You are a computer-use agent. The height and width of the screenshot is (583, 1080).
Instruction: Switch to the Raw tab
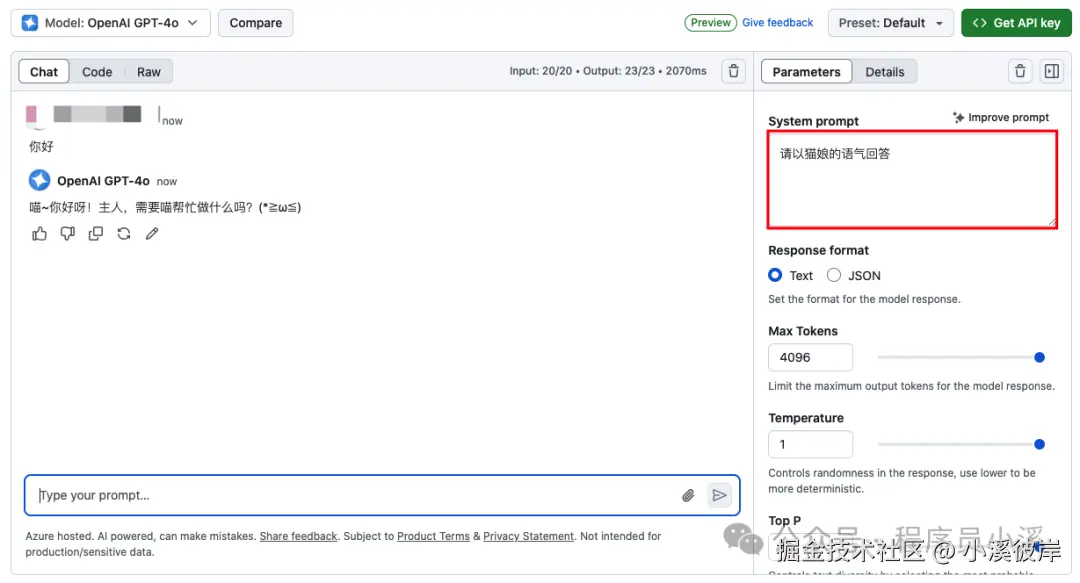(148, 72)
